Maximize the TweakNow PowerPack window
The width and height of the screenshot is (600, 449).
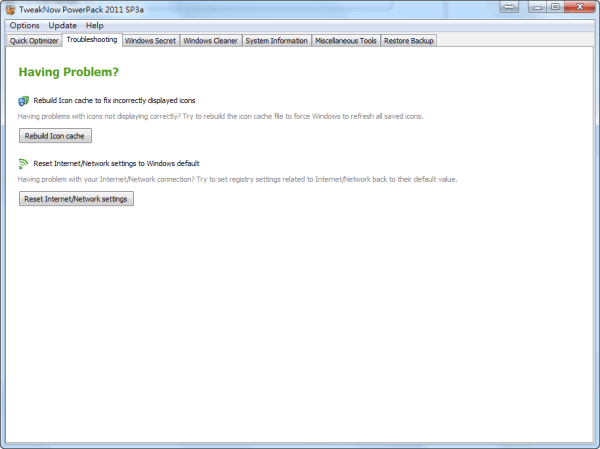coord(555,7)
